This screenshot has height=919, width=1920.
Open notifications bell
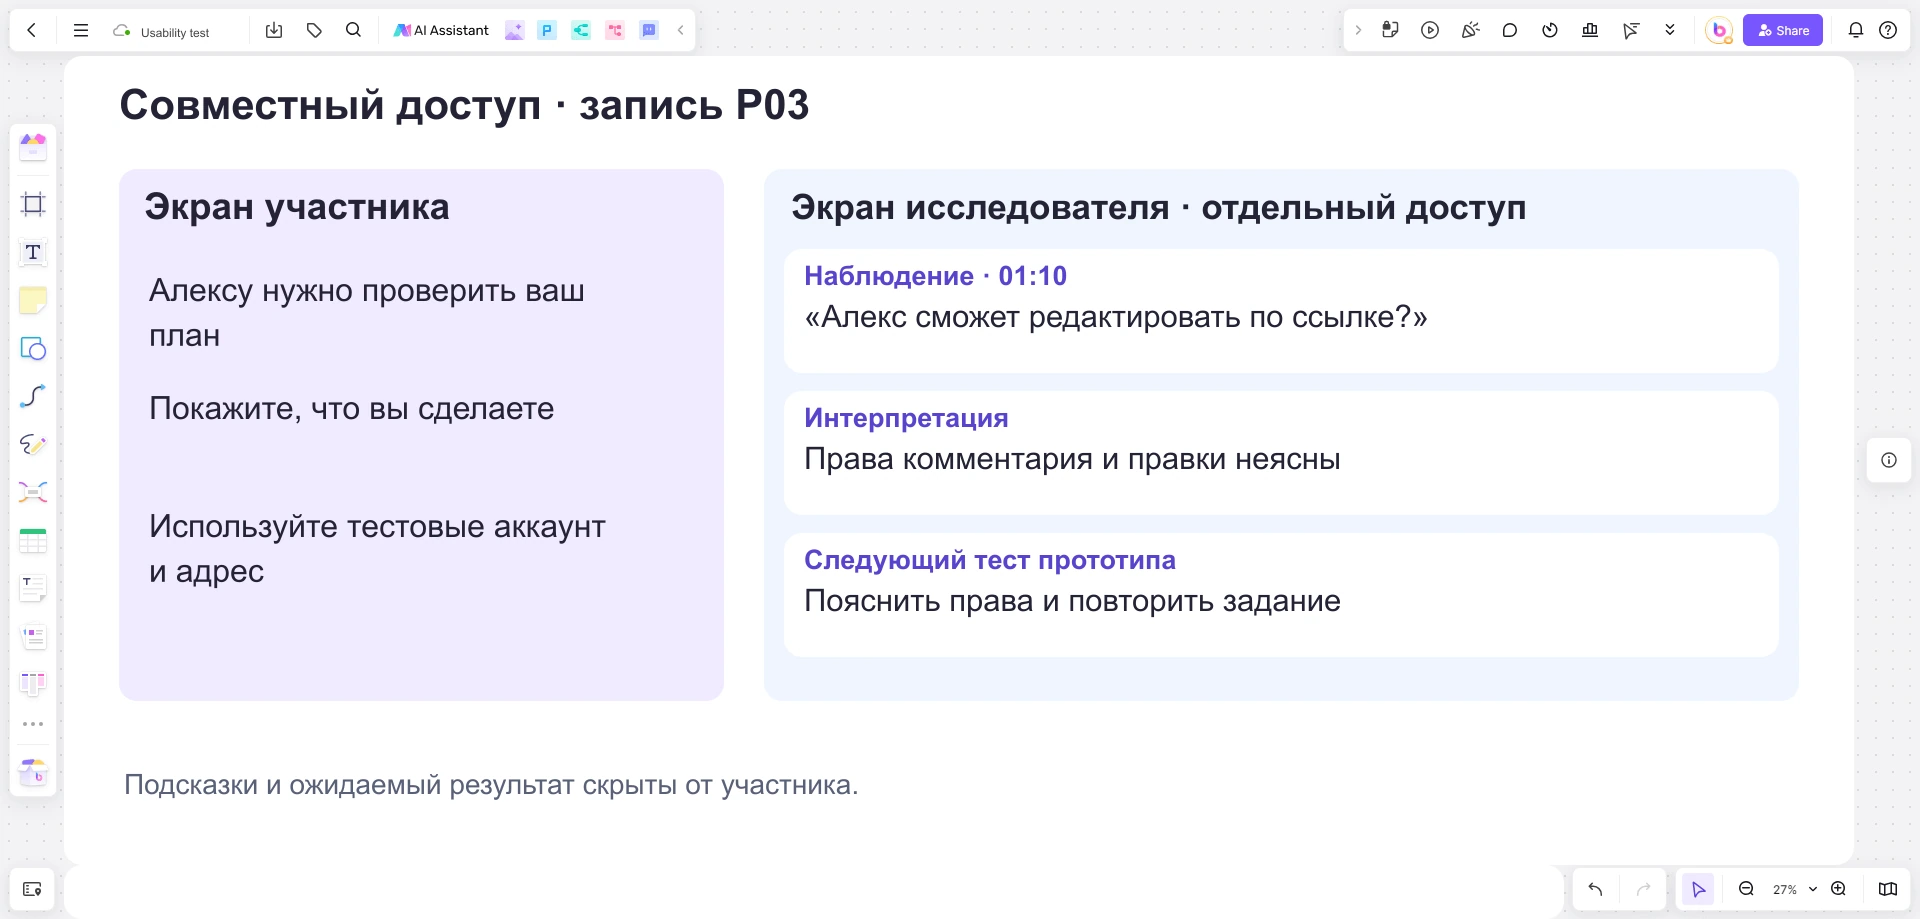(x=1856, y=30)
